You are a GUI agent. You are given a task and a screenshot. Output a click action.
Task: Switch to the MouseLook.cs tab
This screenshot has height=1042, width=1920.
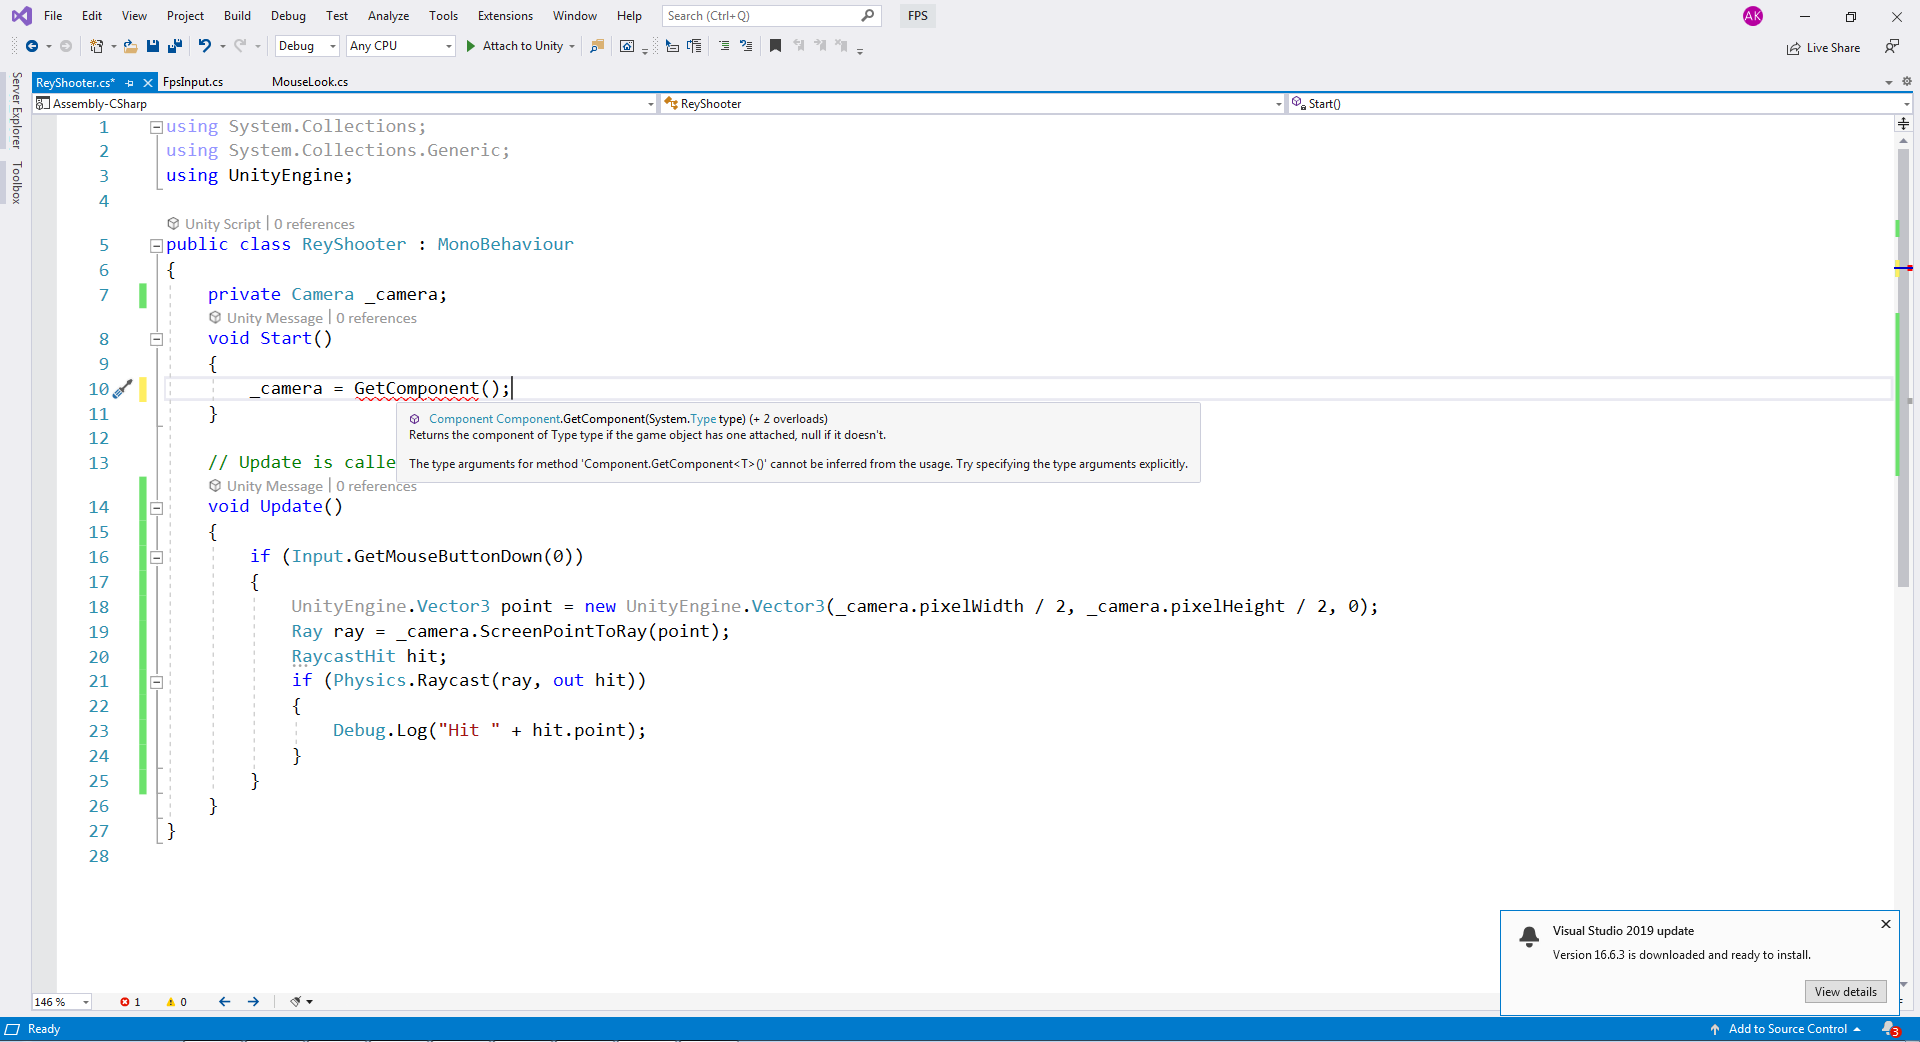pyautogui.click(x=310, y=82)
